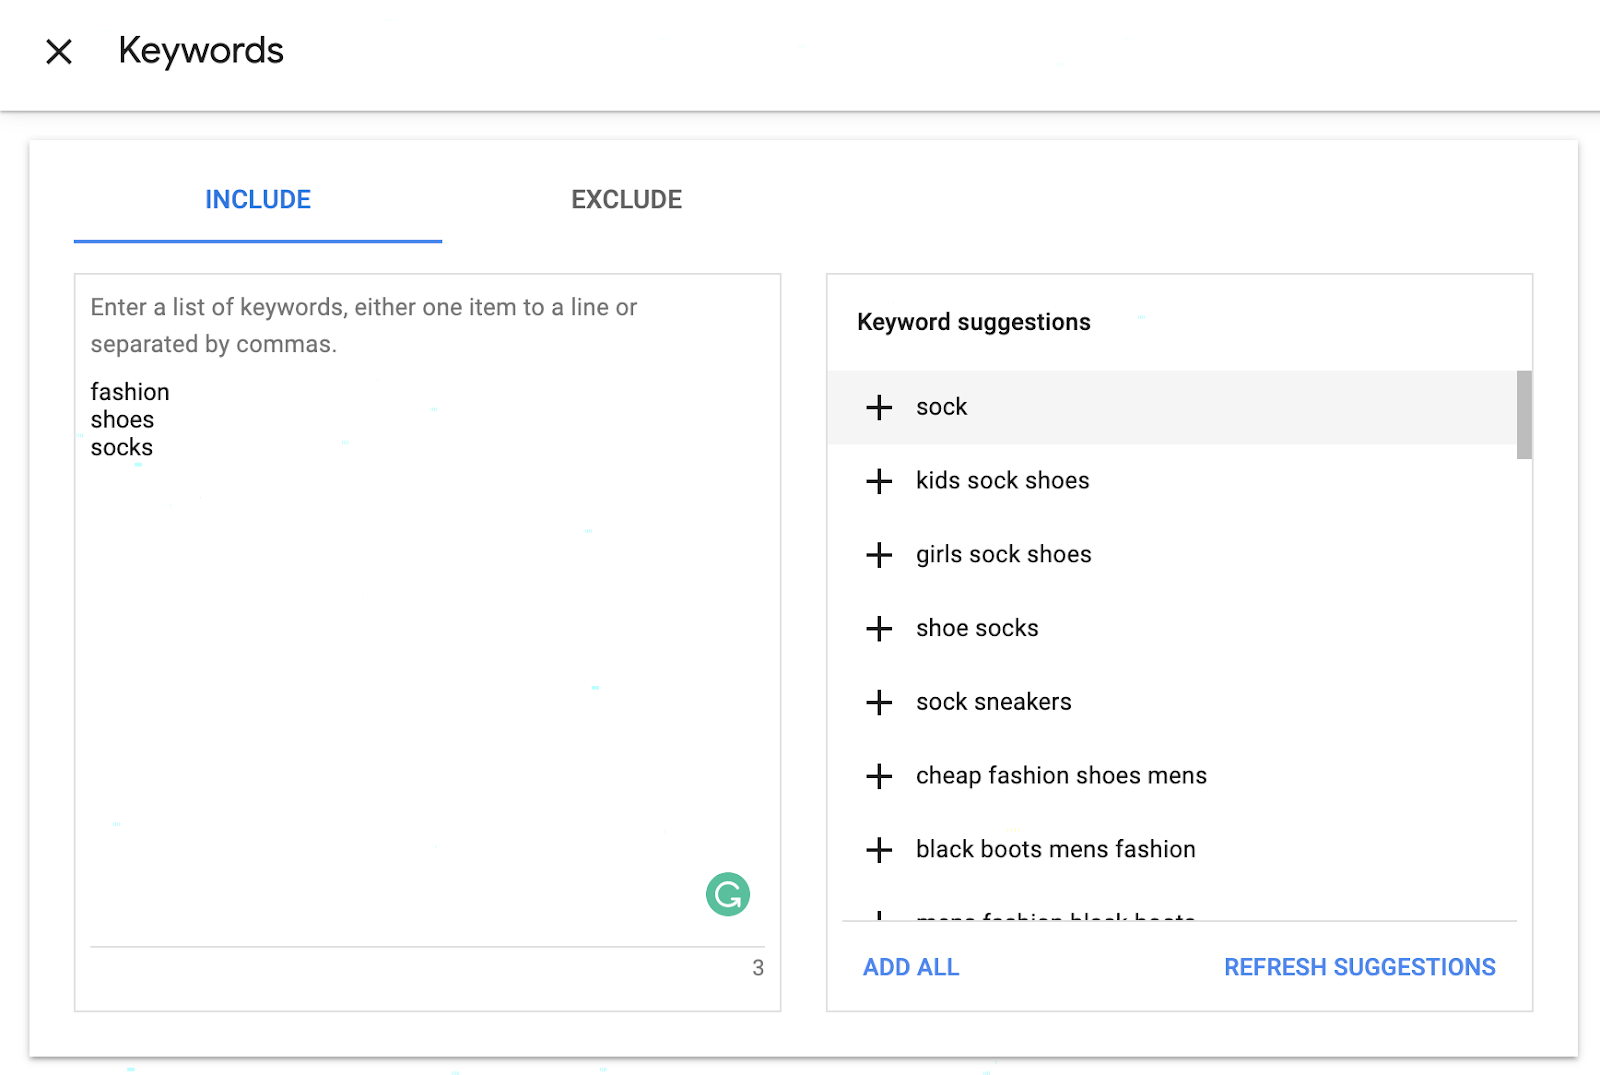1600x1075 pixels.
Task: Add "black boots mens fashion" using plus icon
Action: [x=879, y=849]
